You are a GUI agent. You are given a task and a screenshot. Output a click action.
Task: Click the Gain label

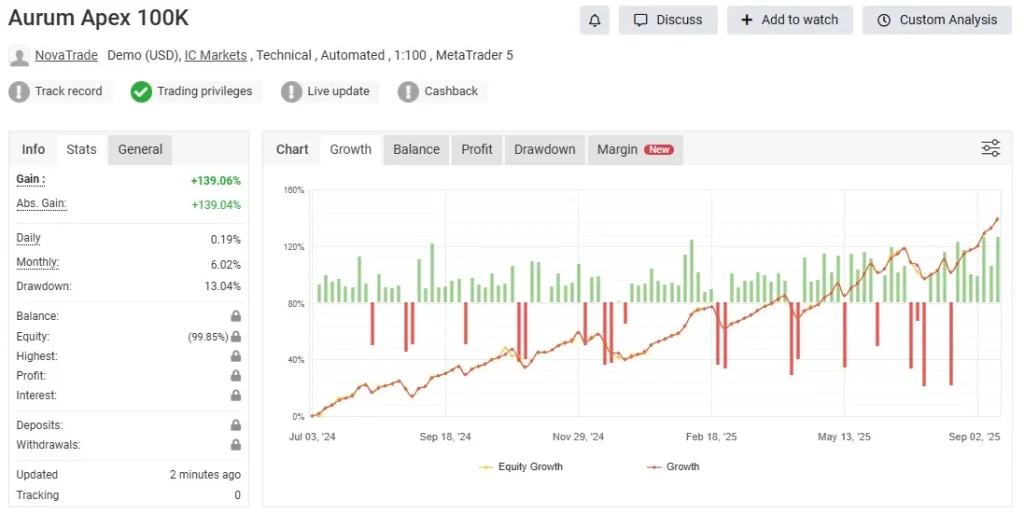point(31,179)
